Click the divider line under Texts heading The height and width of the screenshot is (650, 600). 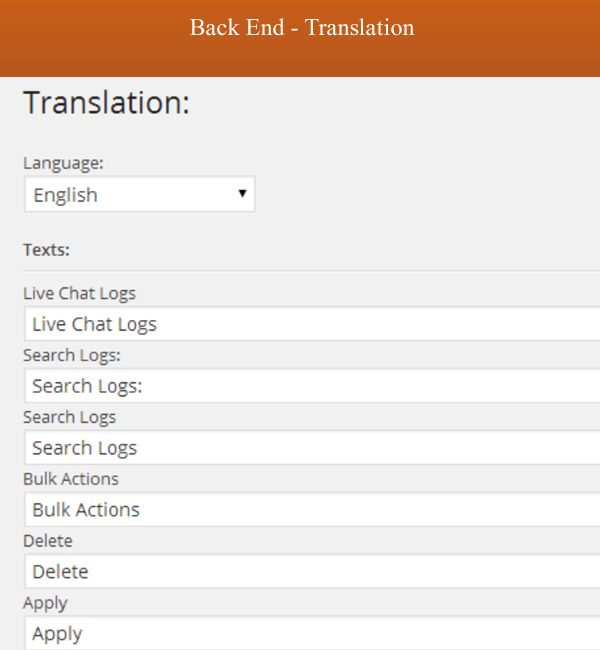point(311,271)
